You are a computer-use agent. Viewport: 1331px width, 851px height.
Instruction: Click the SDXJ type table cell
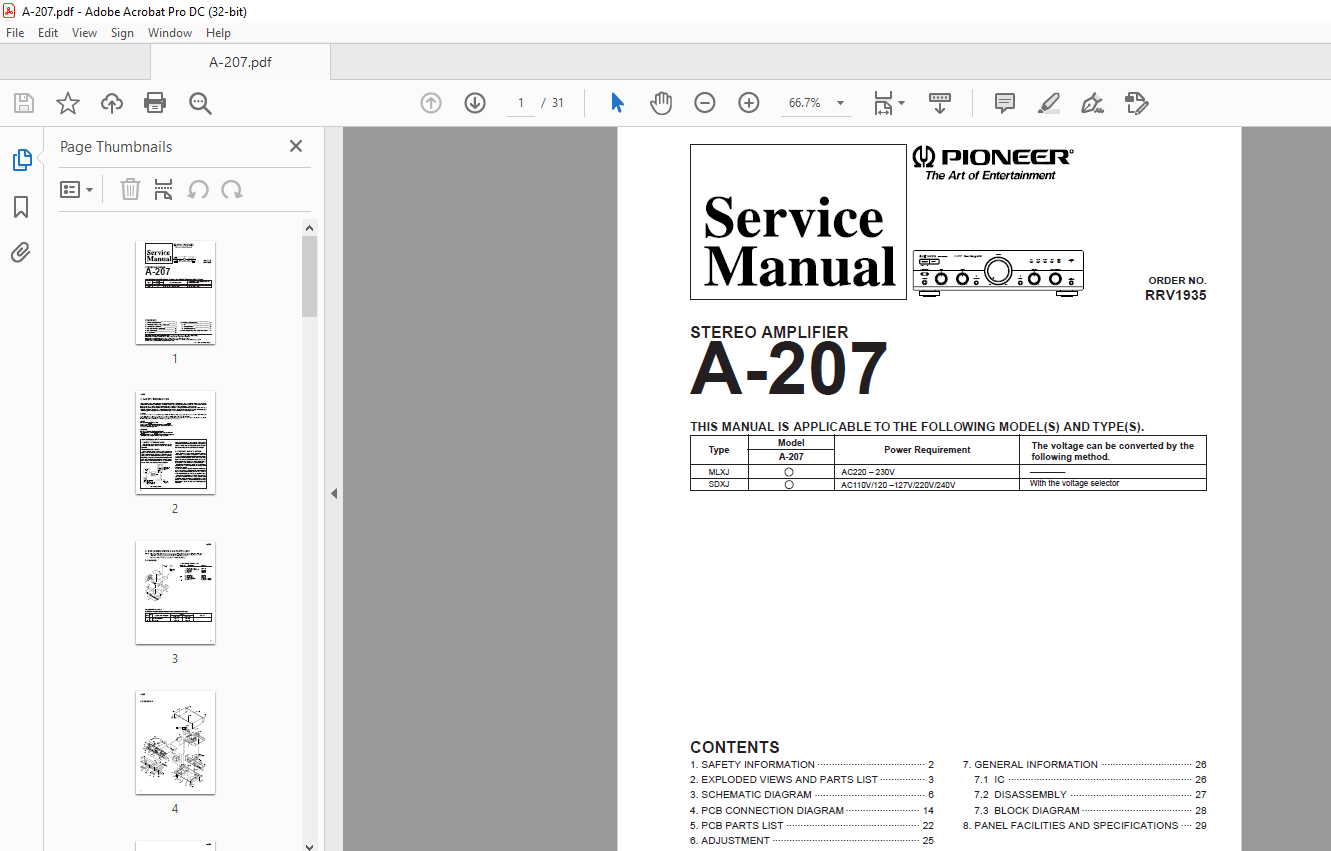(x=719, y=484)
